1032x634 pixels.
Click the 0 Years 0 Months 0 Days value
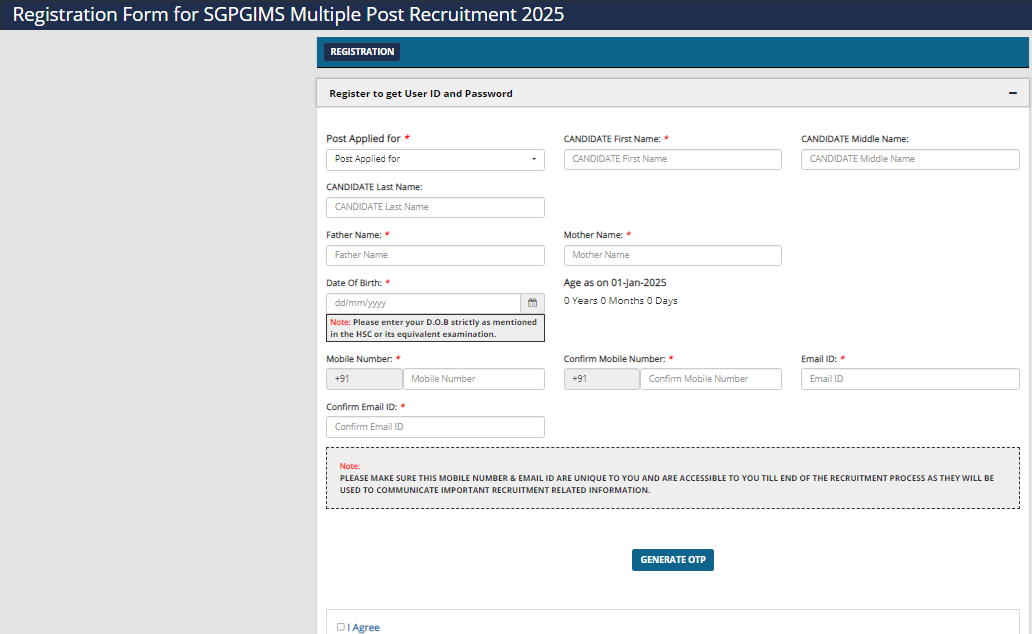click(x=621, y=301)
